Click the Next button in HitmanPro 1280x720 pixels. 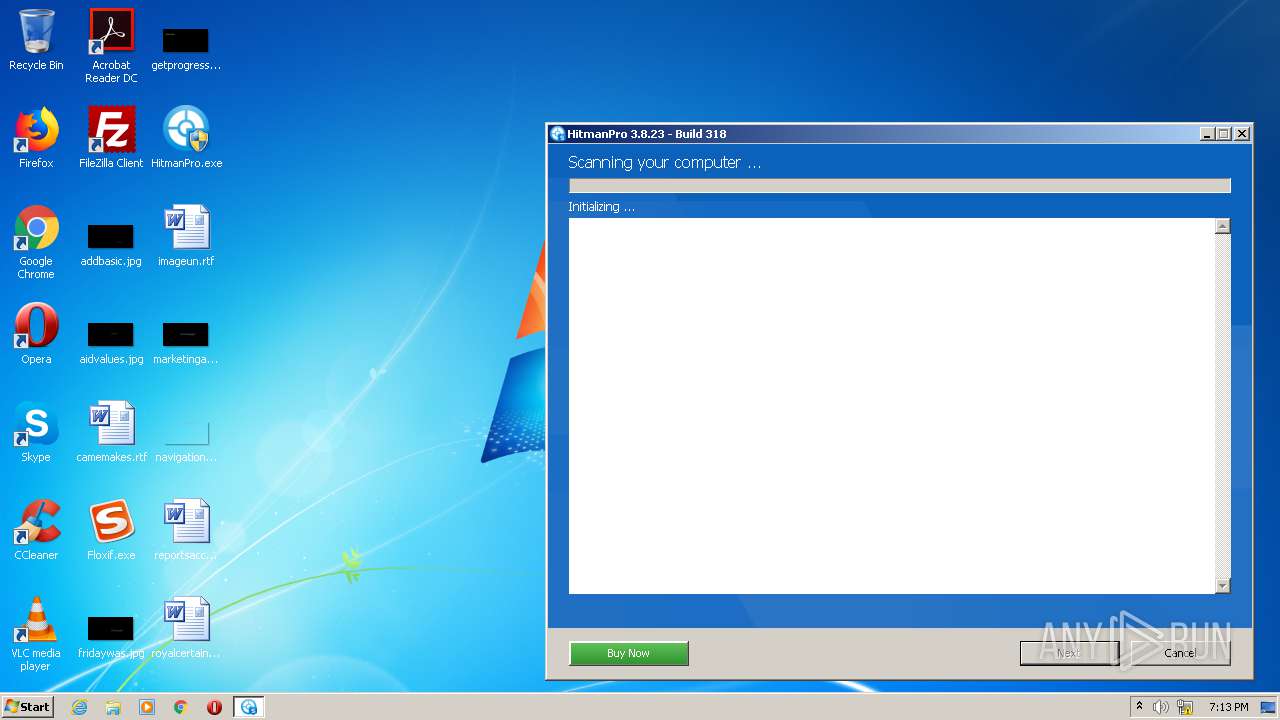pos(1068,653)
